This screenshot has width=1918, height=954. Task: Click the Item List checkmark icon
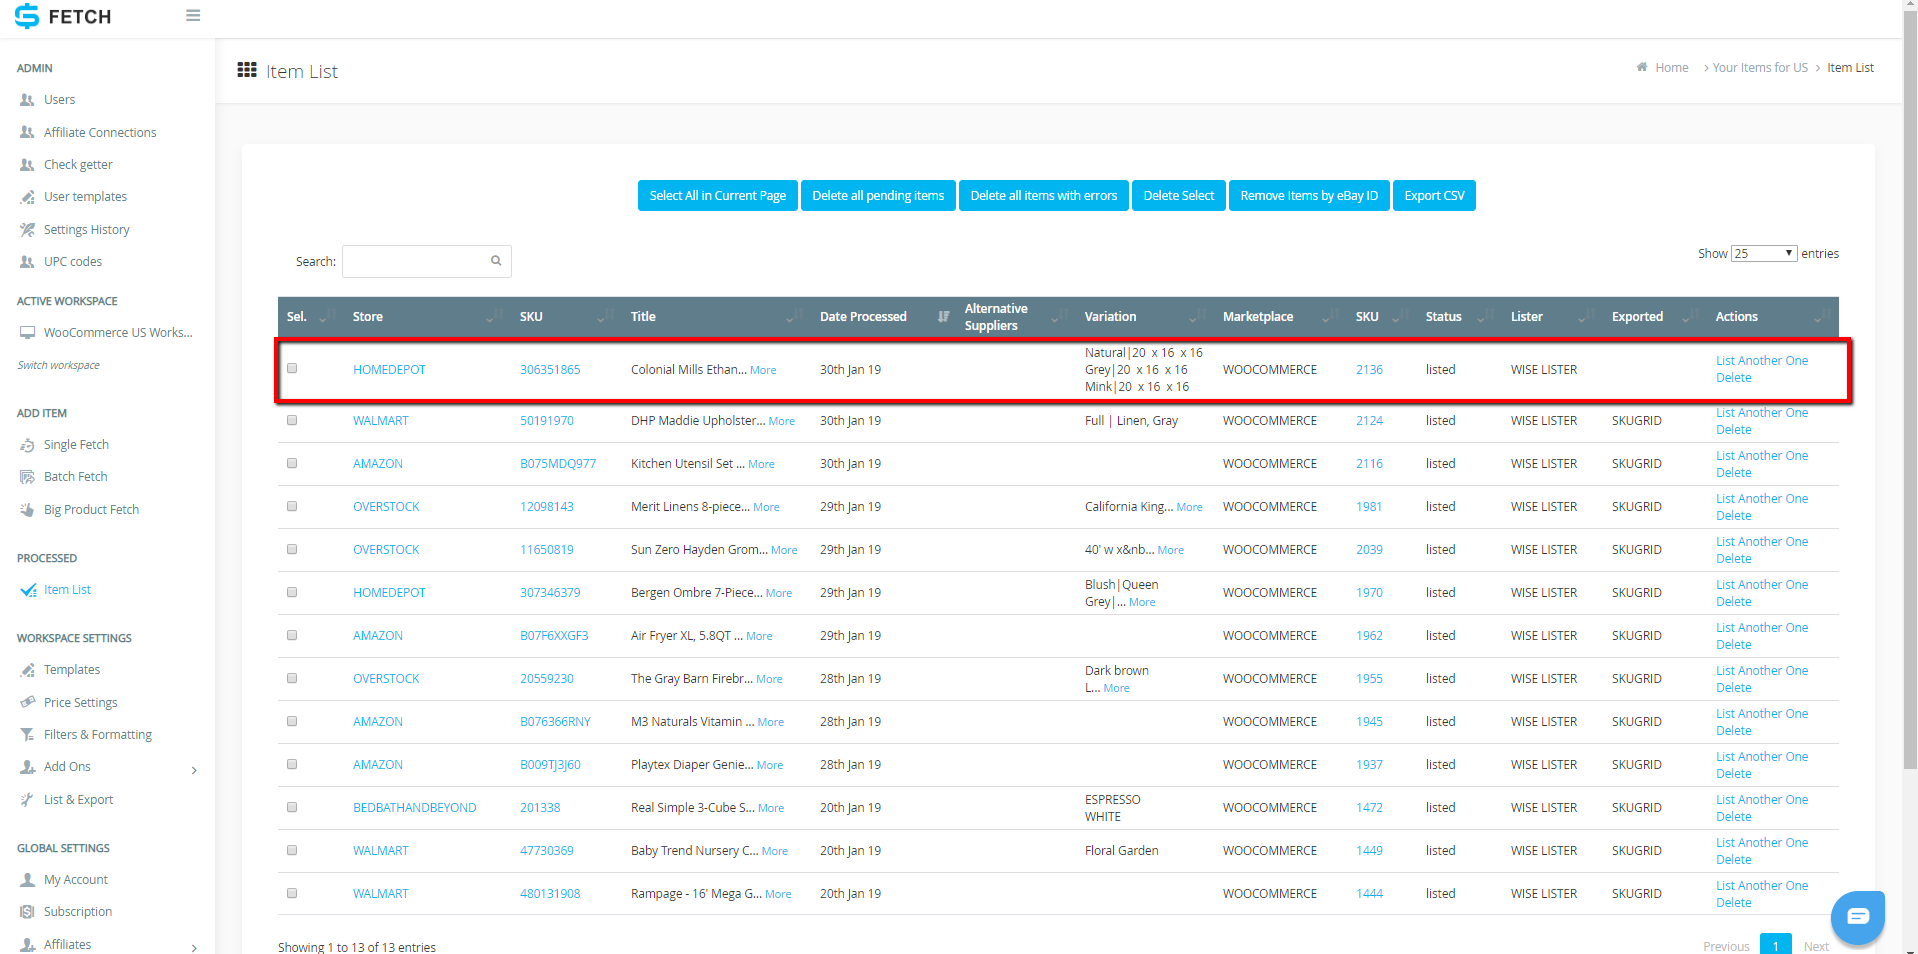coord(28,590)
